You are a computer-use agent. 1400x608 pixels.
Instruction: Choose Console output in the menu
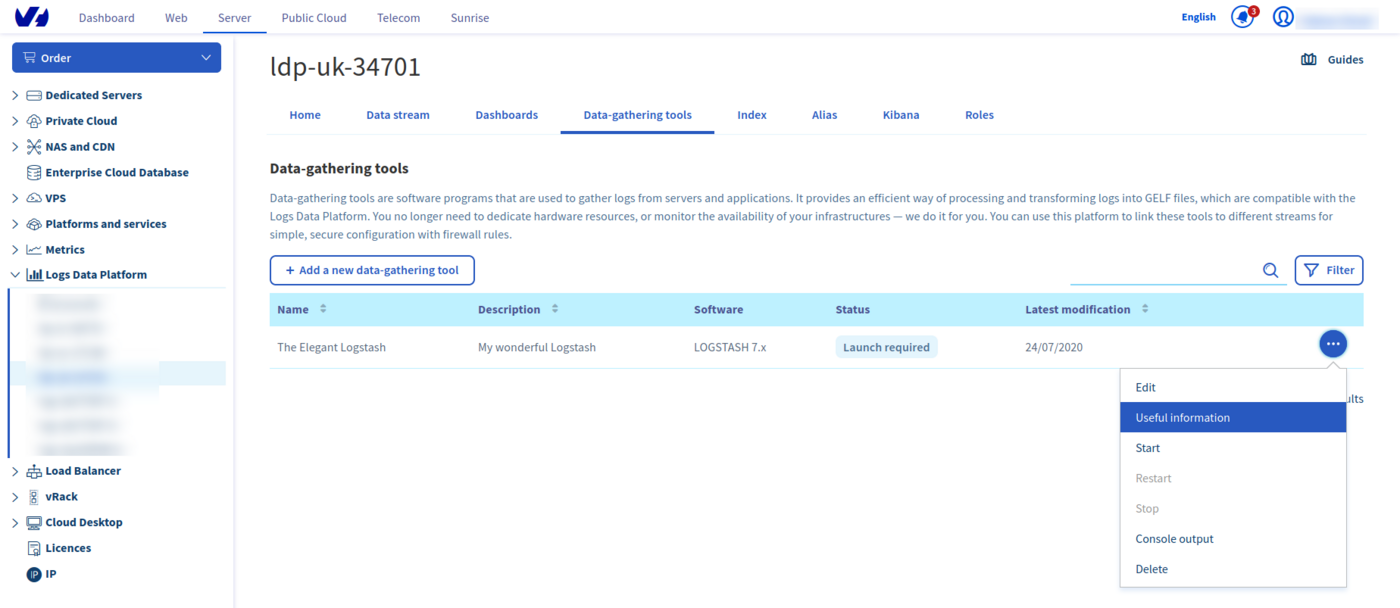(1174, 539)
